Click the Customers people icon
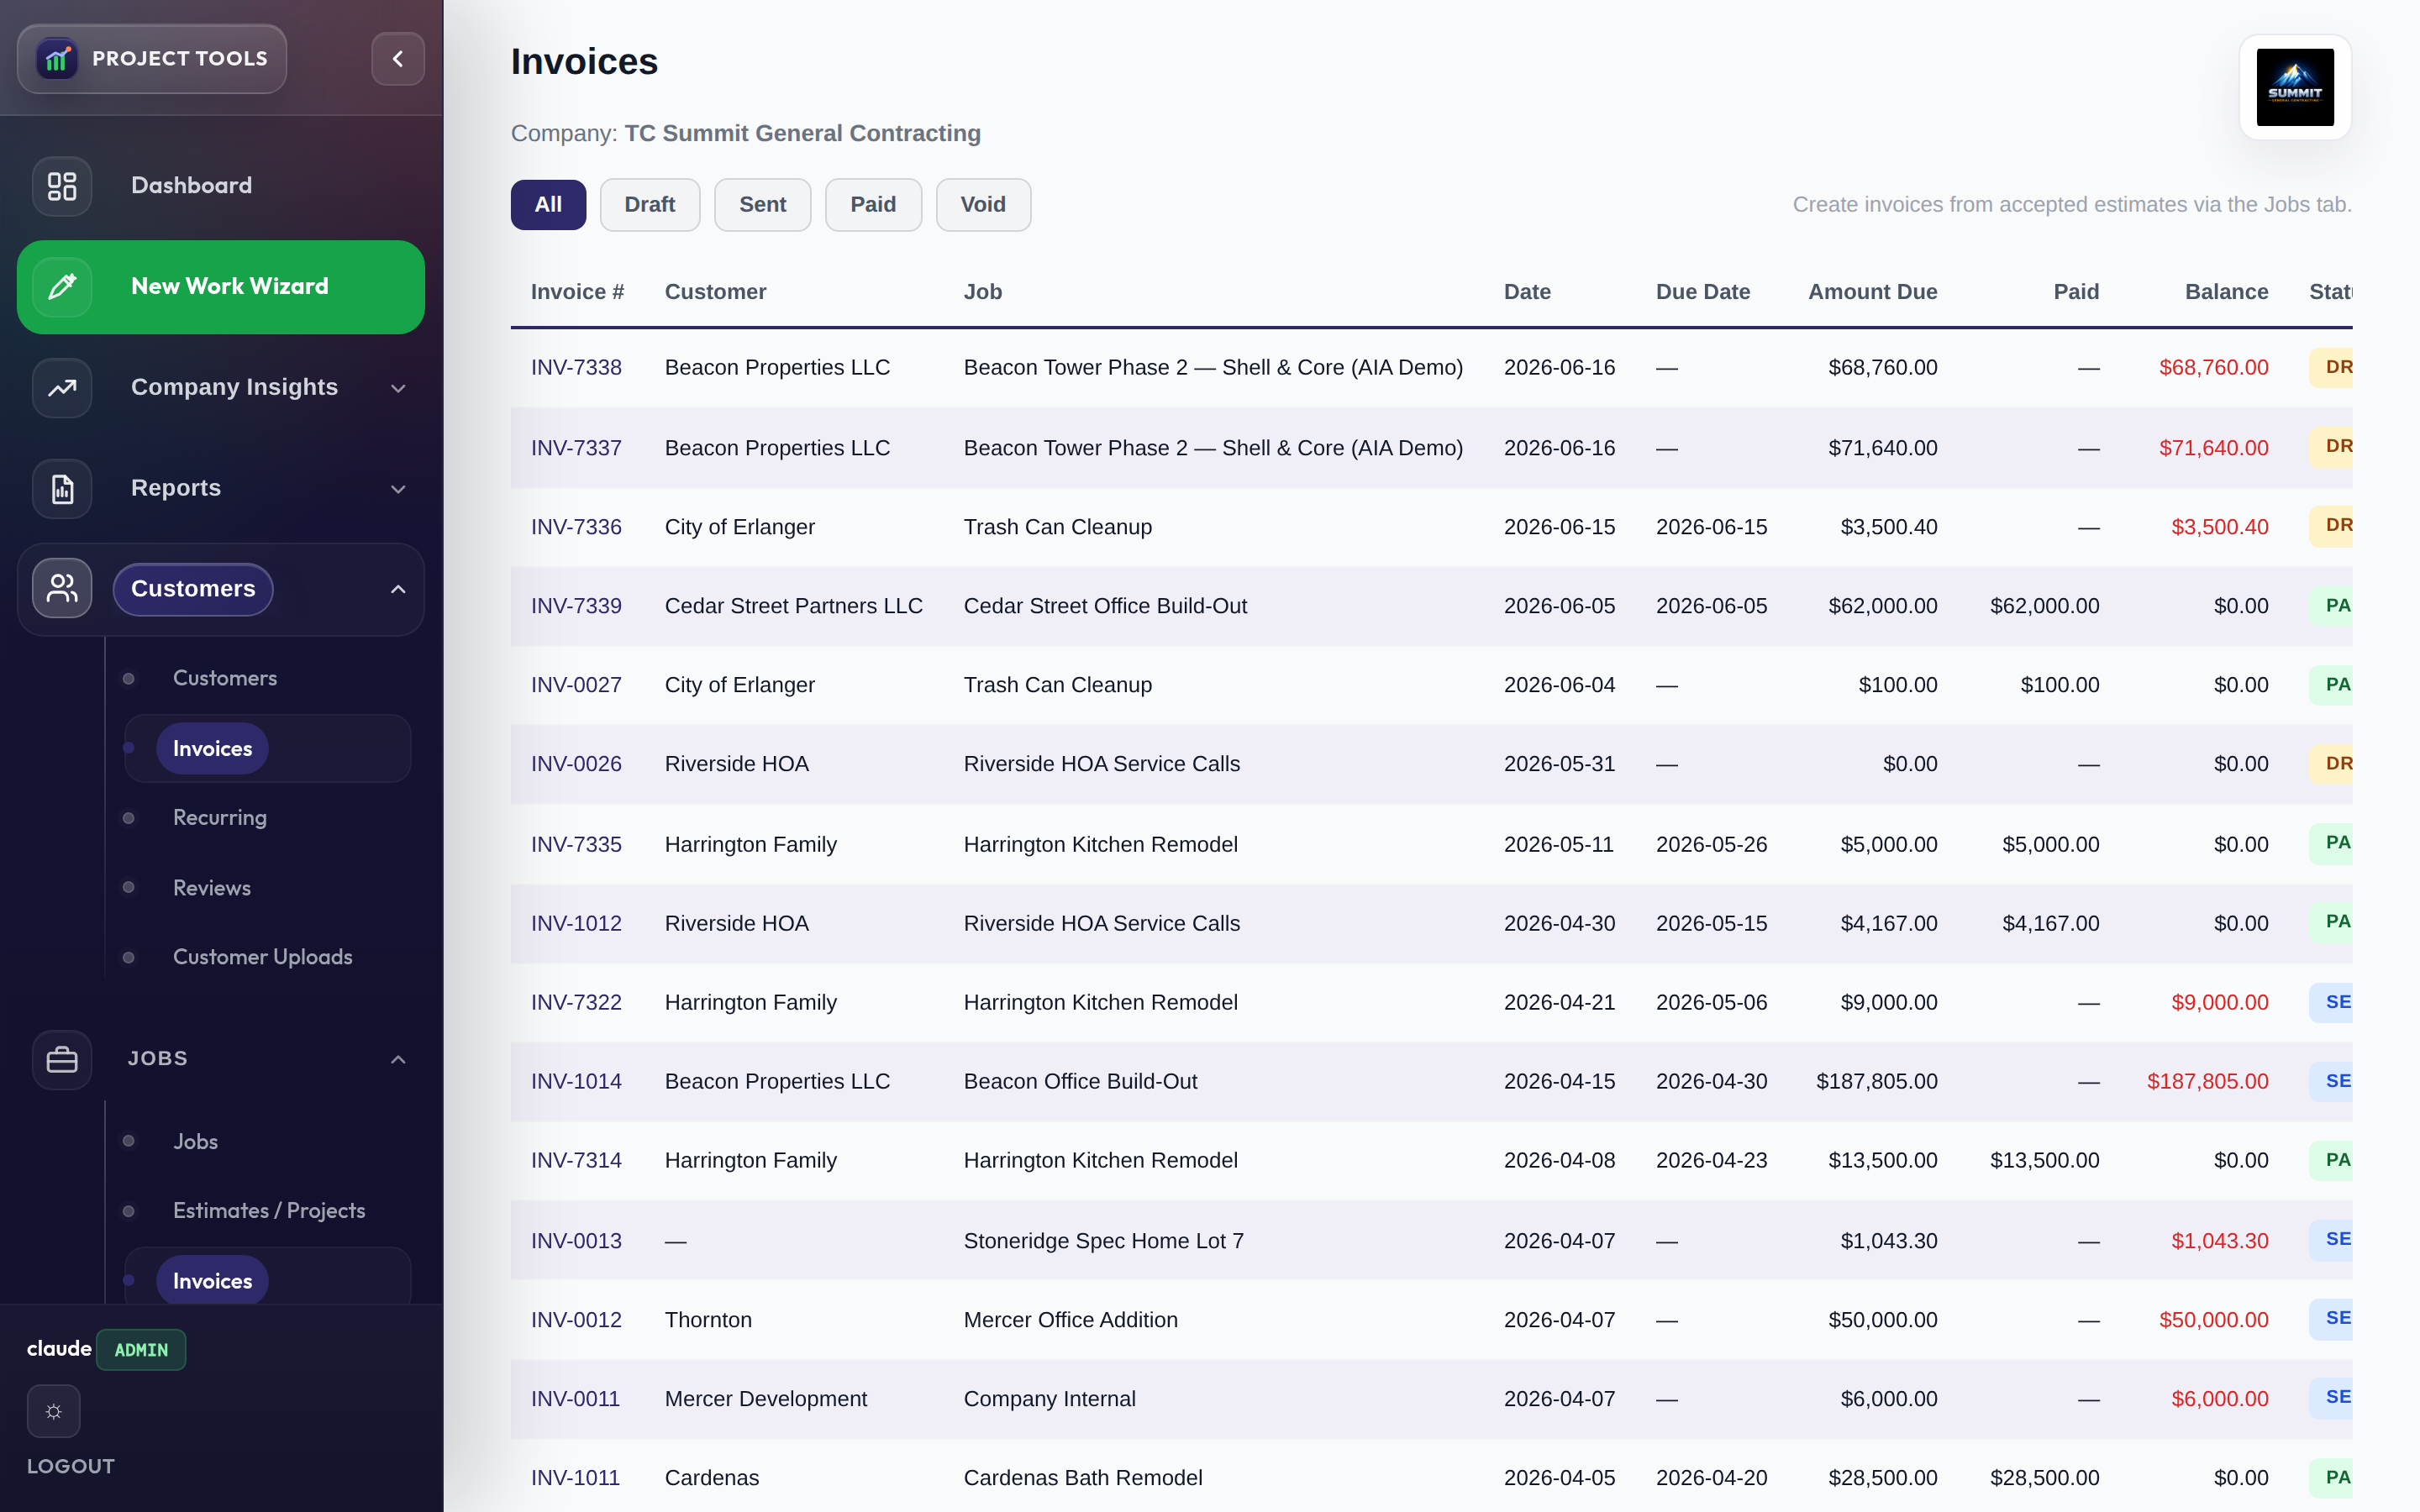 [62, 589]
